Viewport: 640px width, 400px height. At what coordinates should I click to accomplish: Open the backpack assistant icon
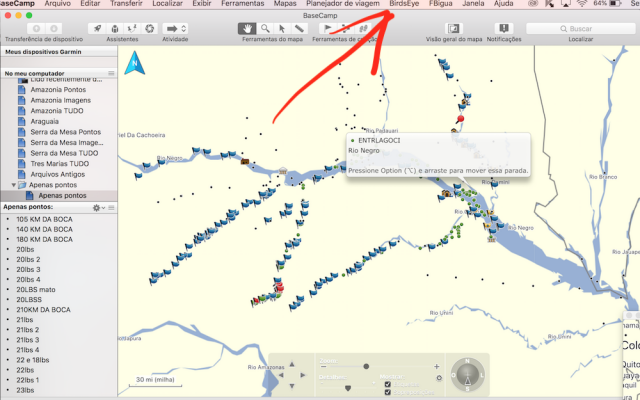coord(115,29)
